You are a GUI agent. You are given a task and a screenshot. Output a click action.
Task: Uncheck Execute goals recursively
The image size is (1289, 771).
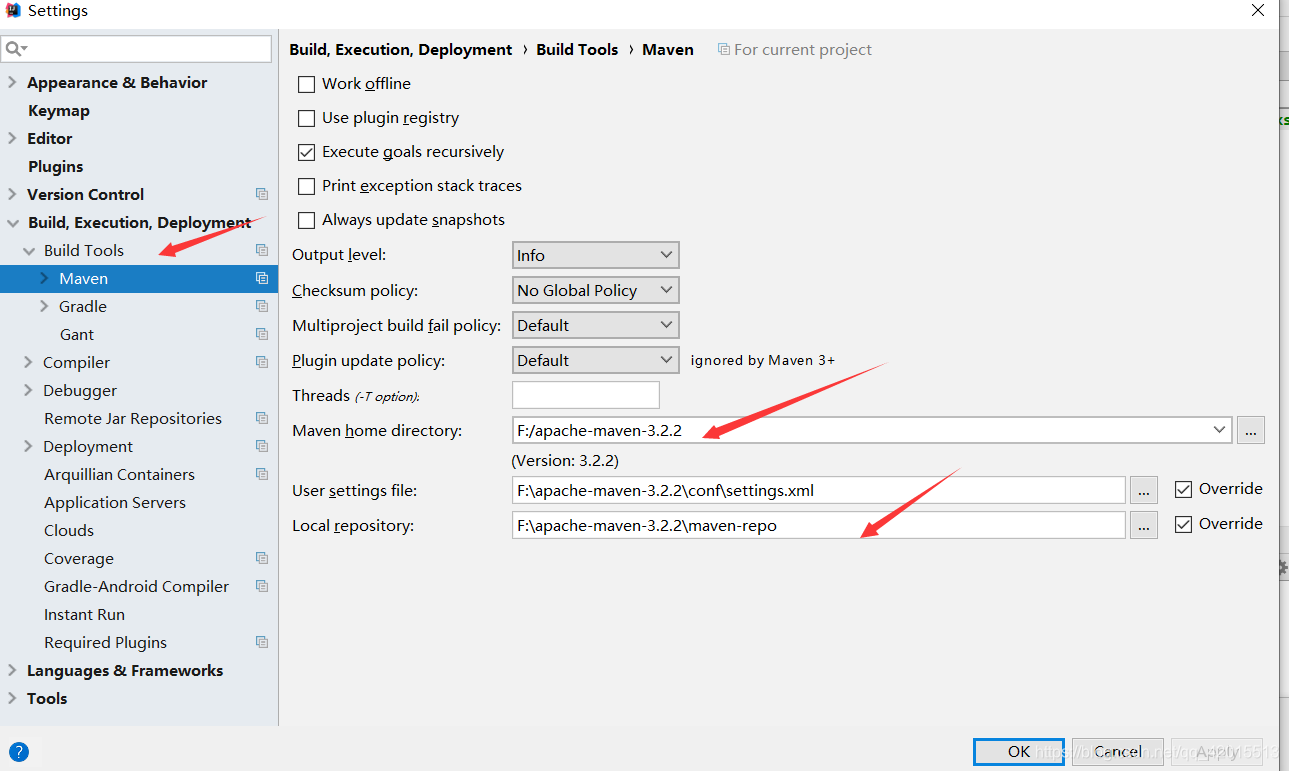(x=306, y=152)
